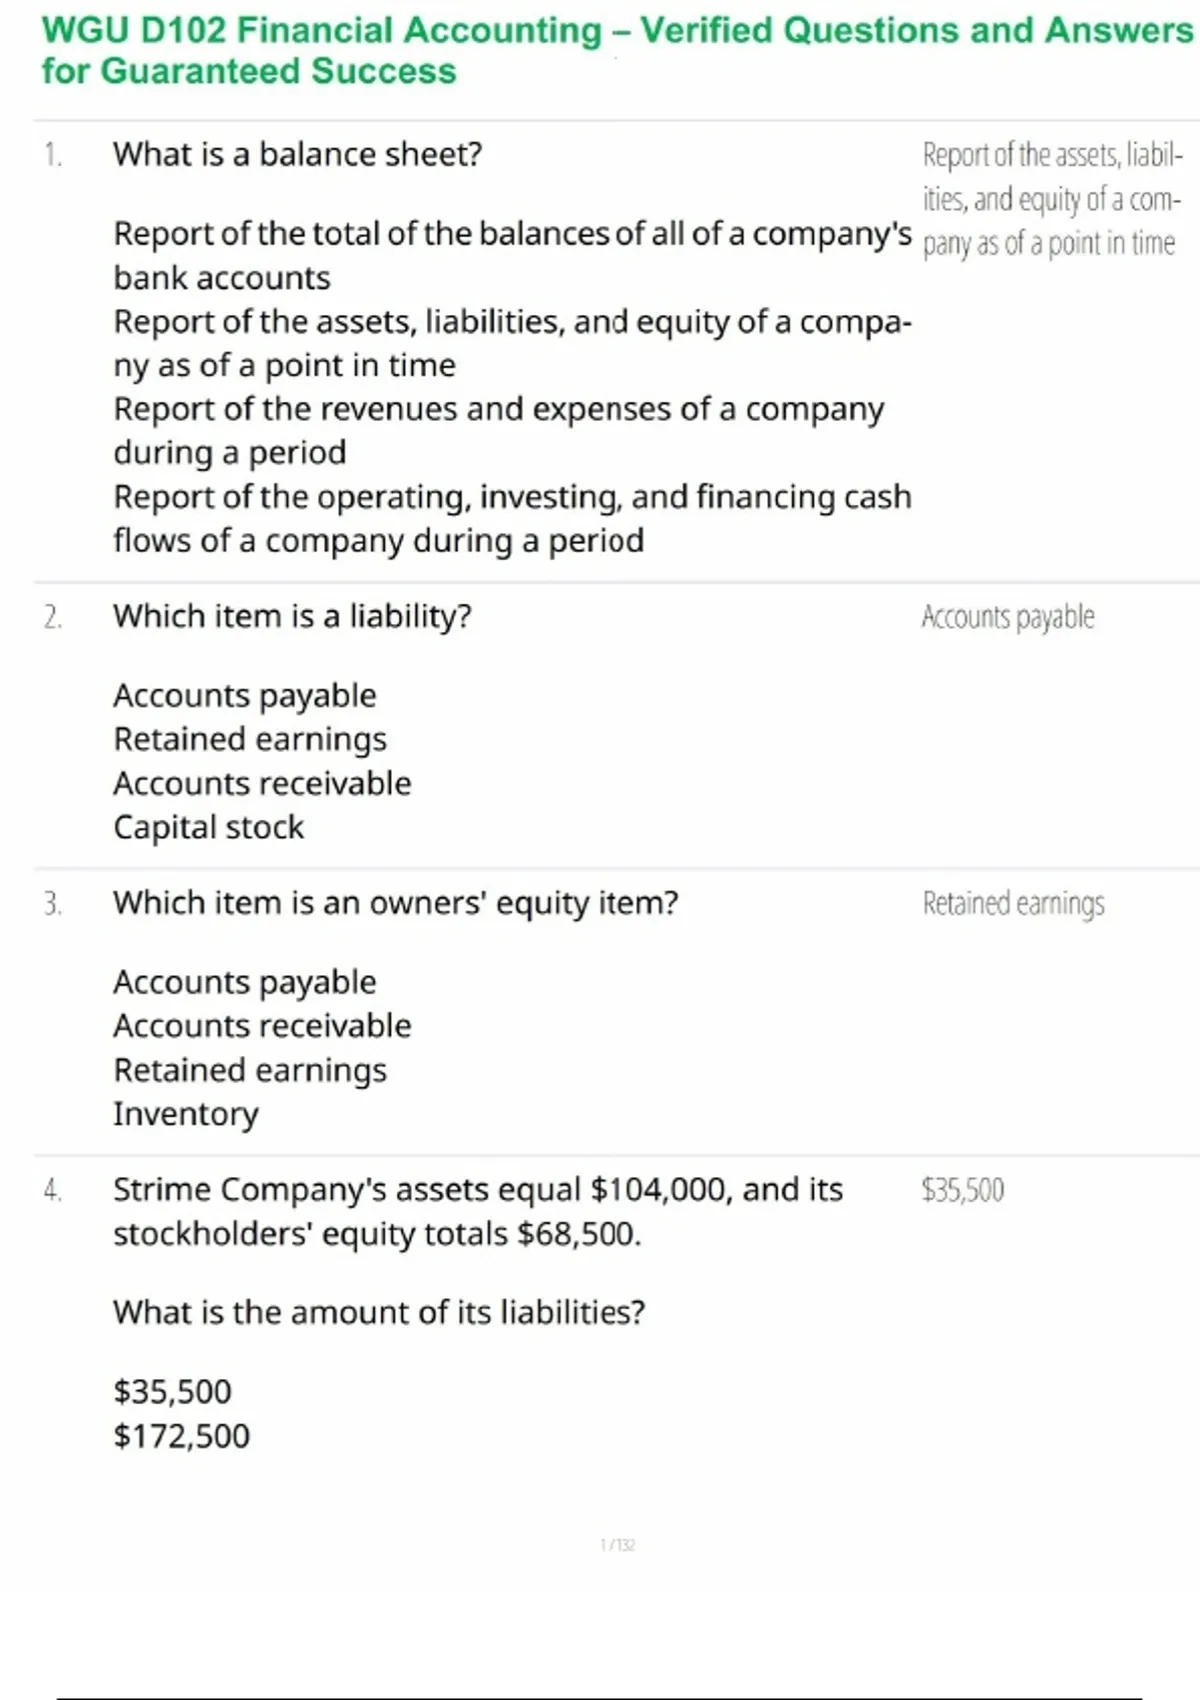Click question number 1 marker

pos(53,156)
